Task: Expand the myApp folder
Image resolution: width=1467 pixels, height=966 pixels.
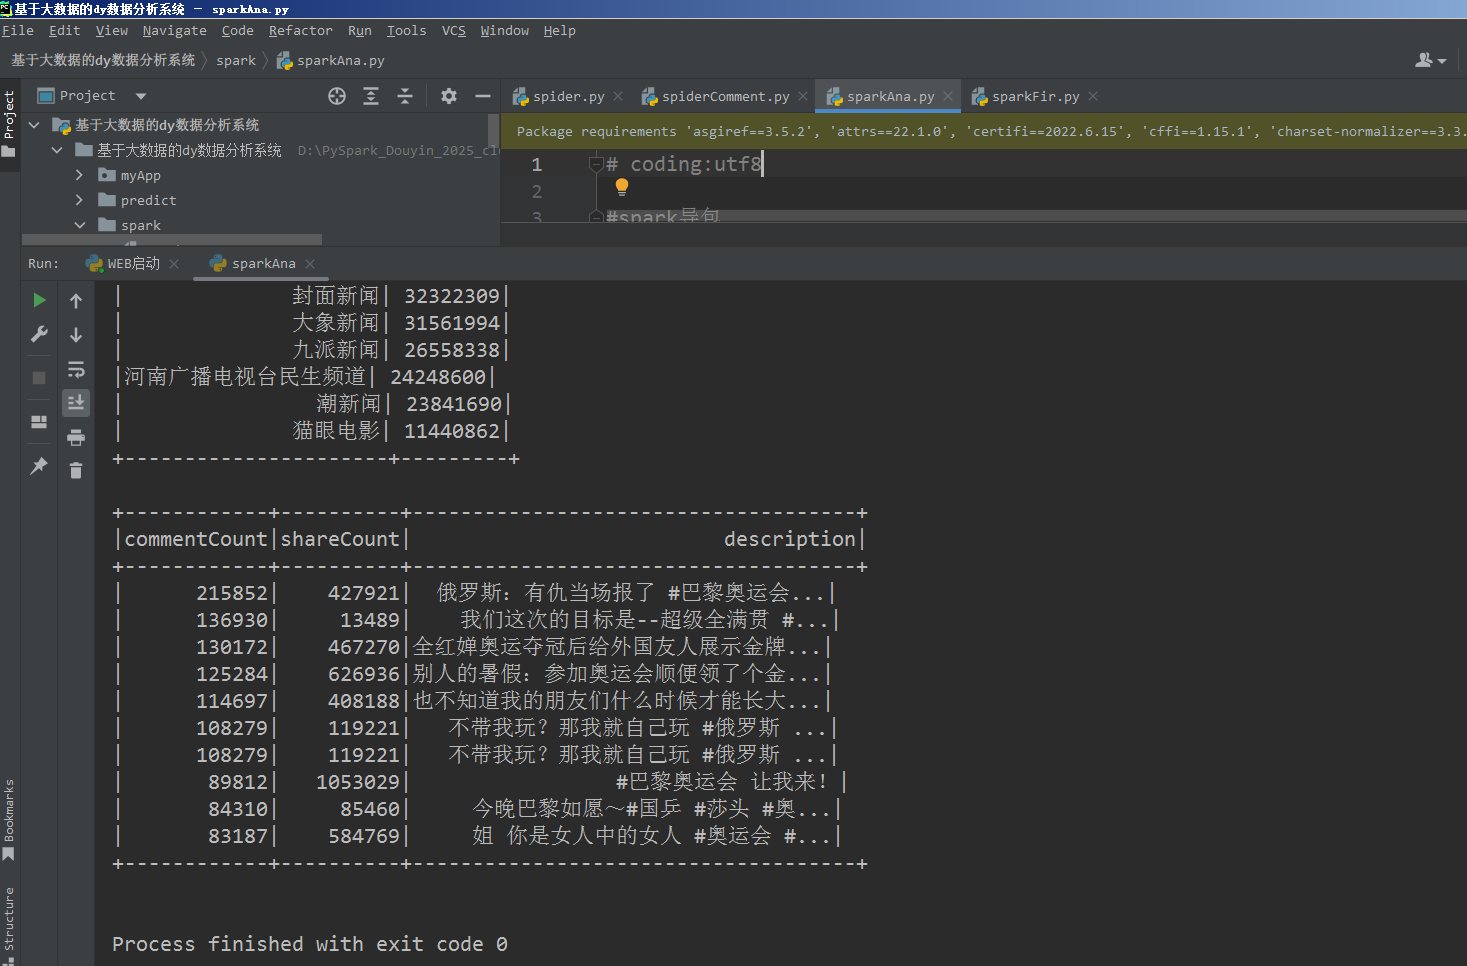Action: tap(79, 175)
